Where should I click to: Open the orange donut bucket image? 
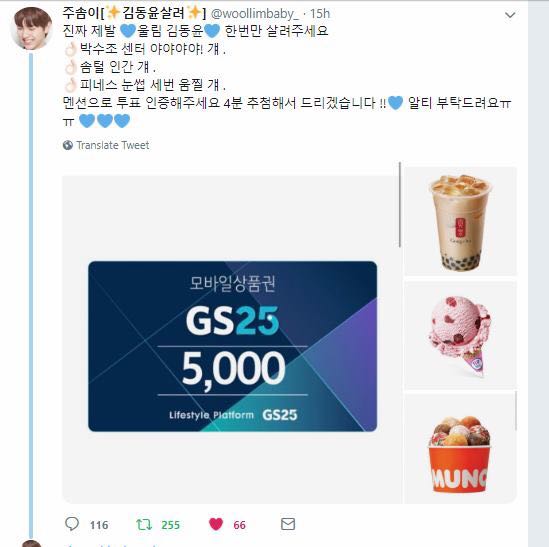[460, 449]
